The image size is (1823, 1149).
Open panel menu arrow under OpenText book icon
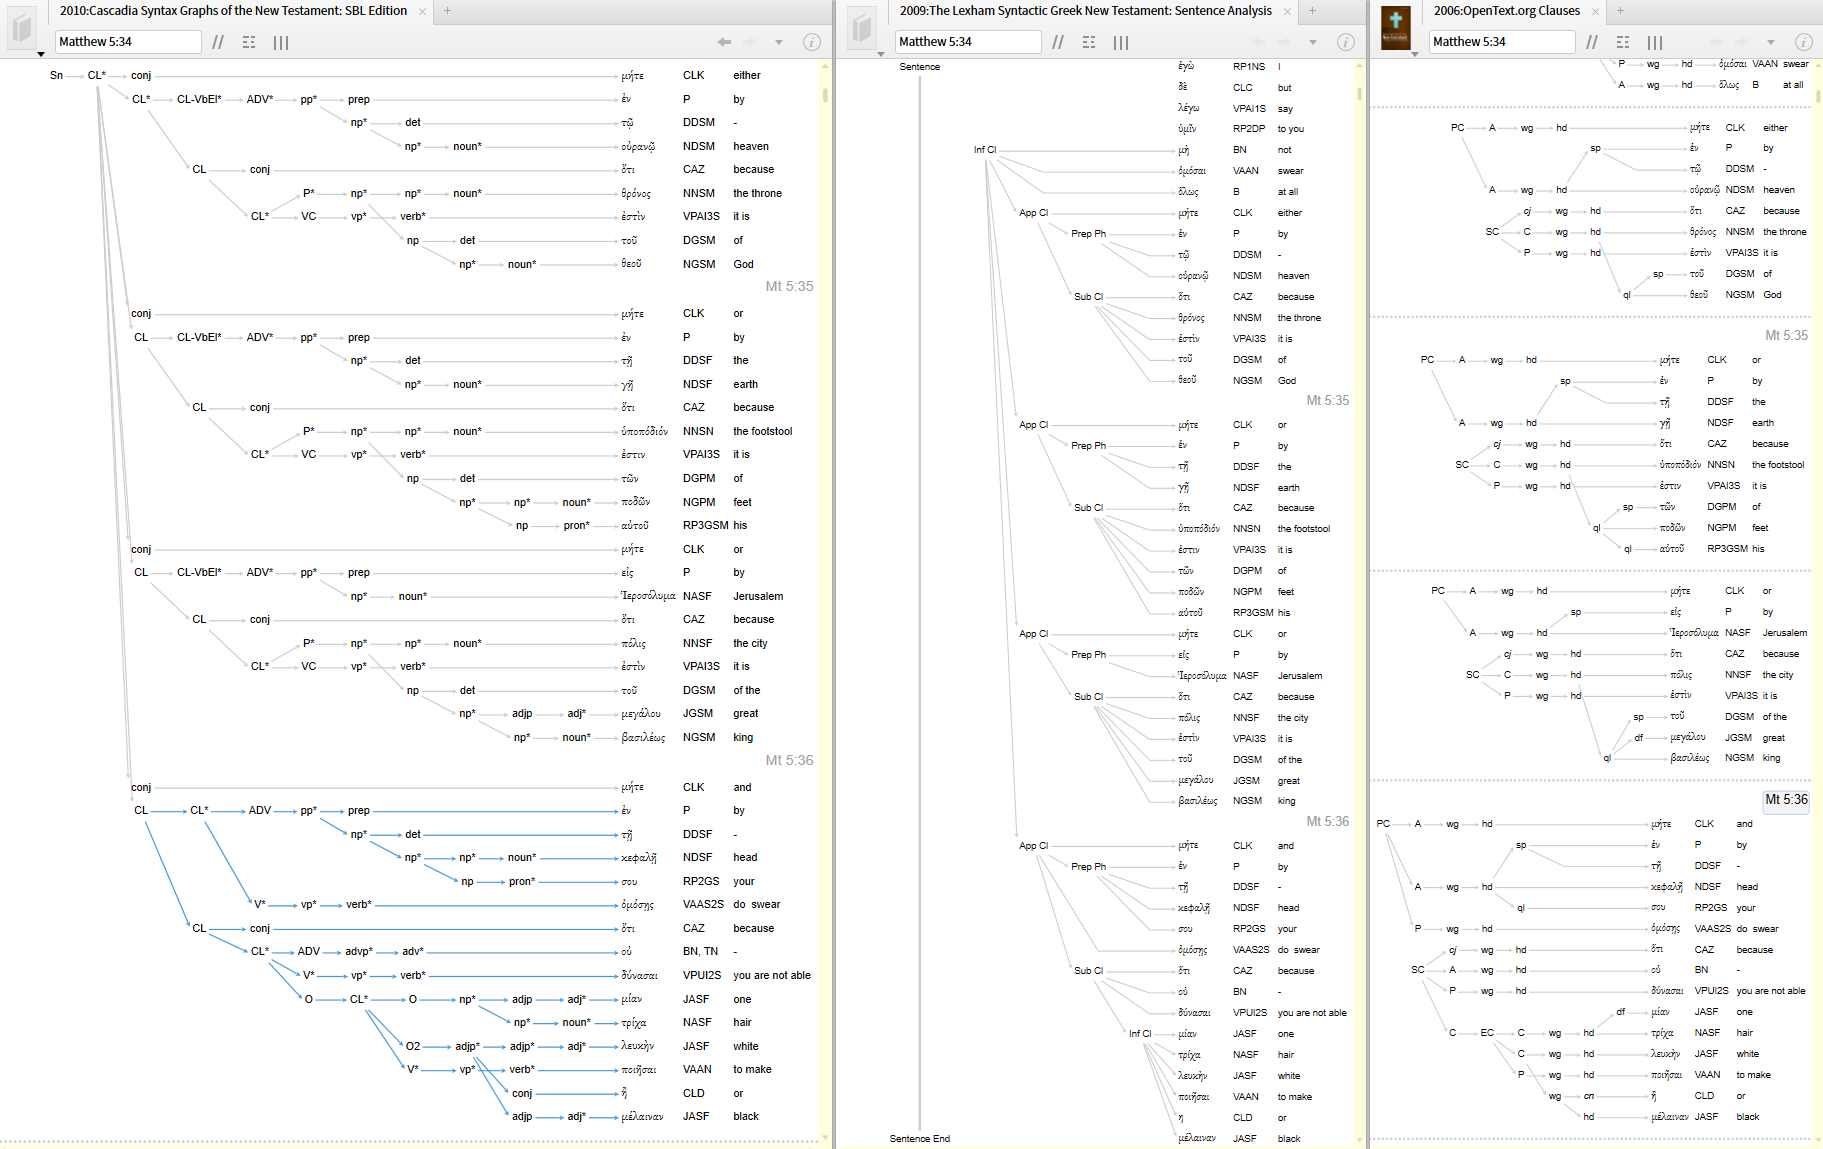1414,54
